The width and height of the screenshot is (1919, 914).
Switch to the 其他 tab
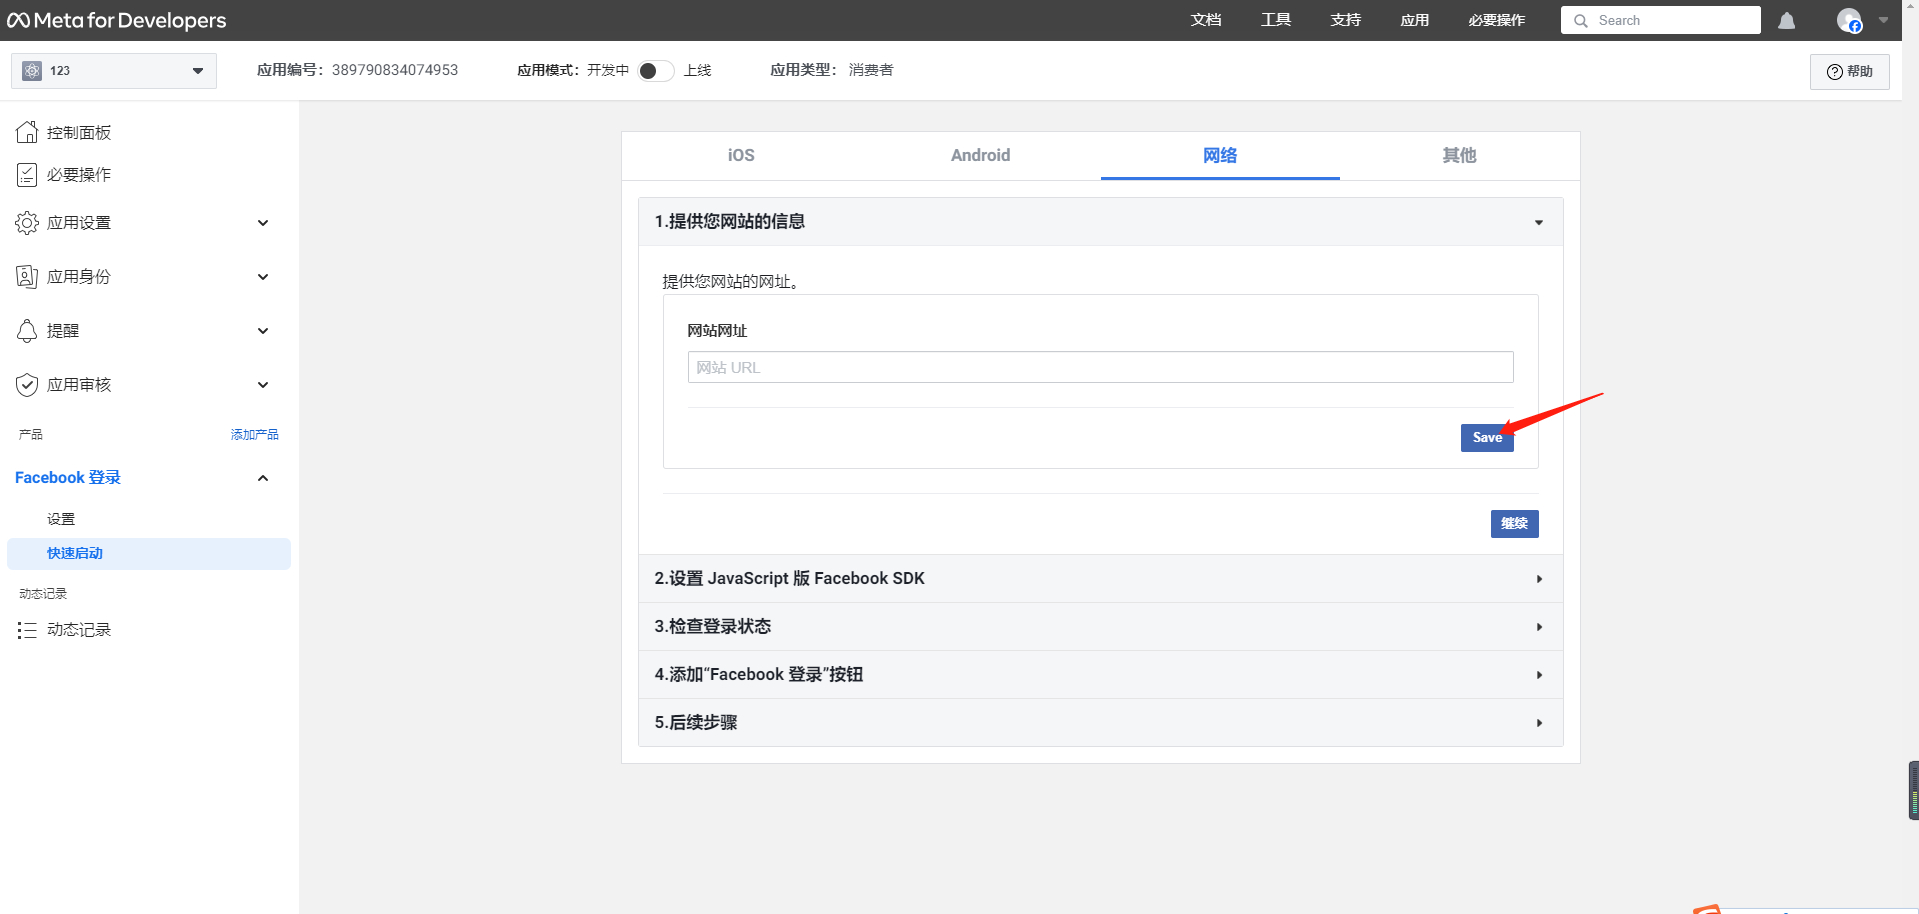click(x=1459, y=155)
